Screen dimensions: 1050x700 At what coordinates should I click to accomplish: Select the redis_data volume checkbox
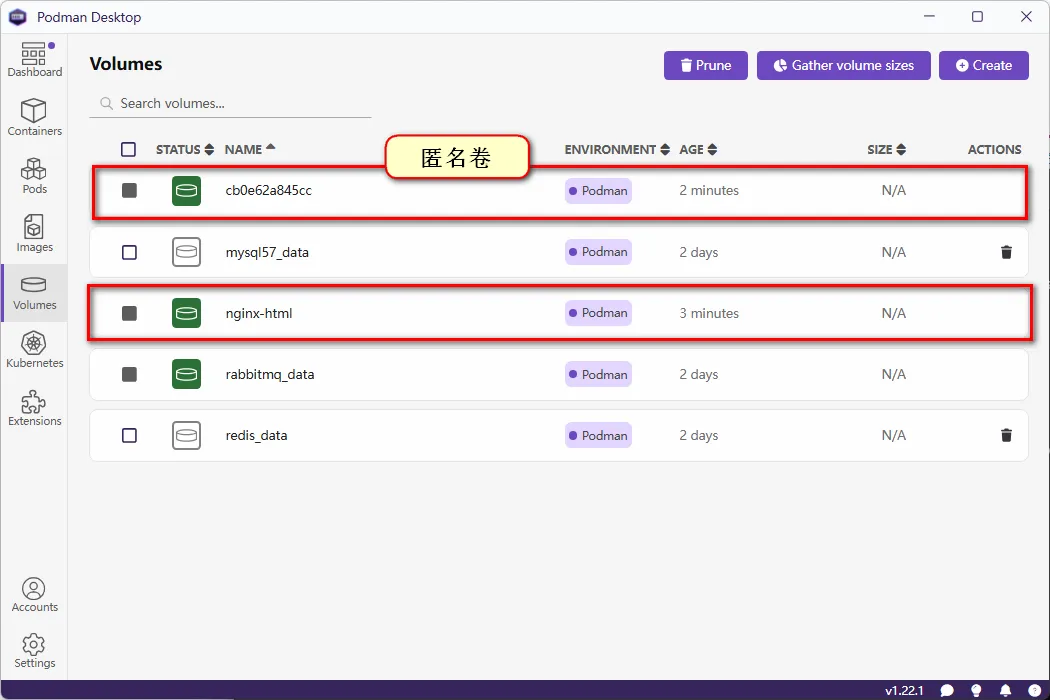pyautogui.click(x=129, y=435)
